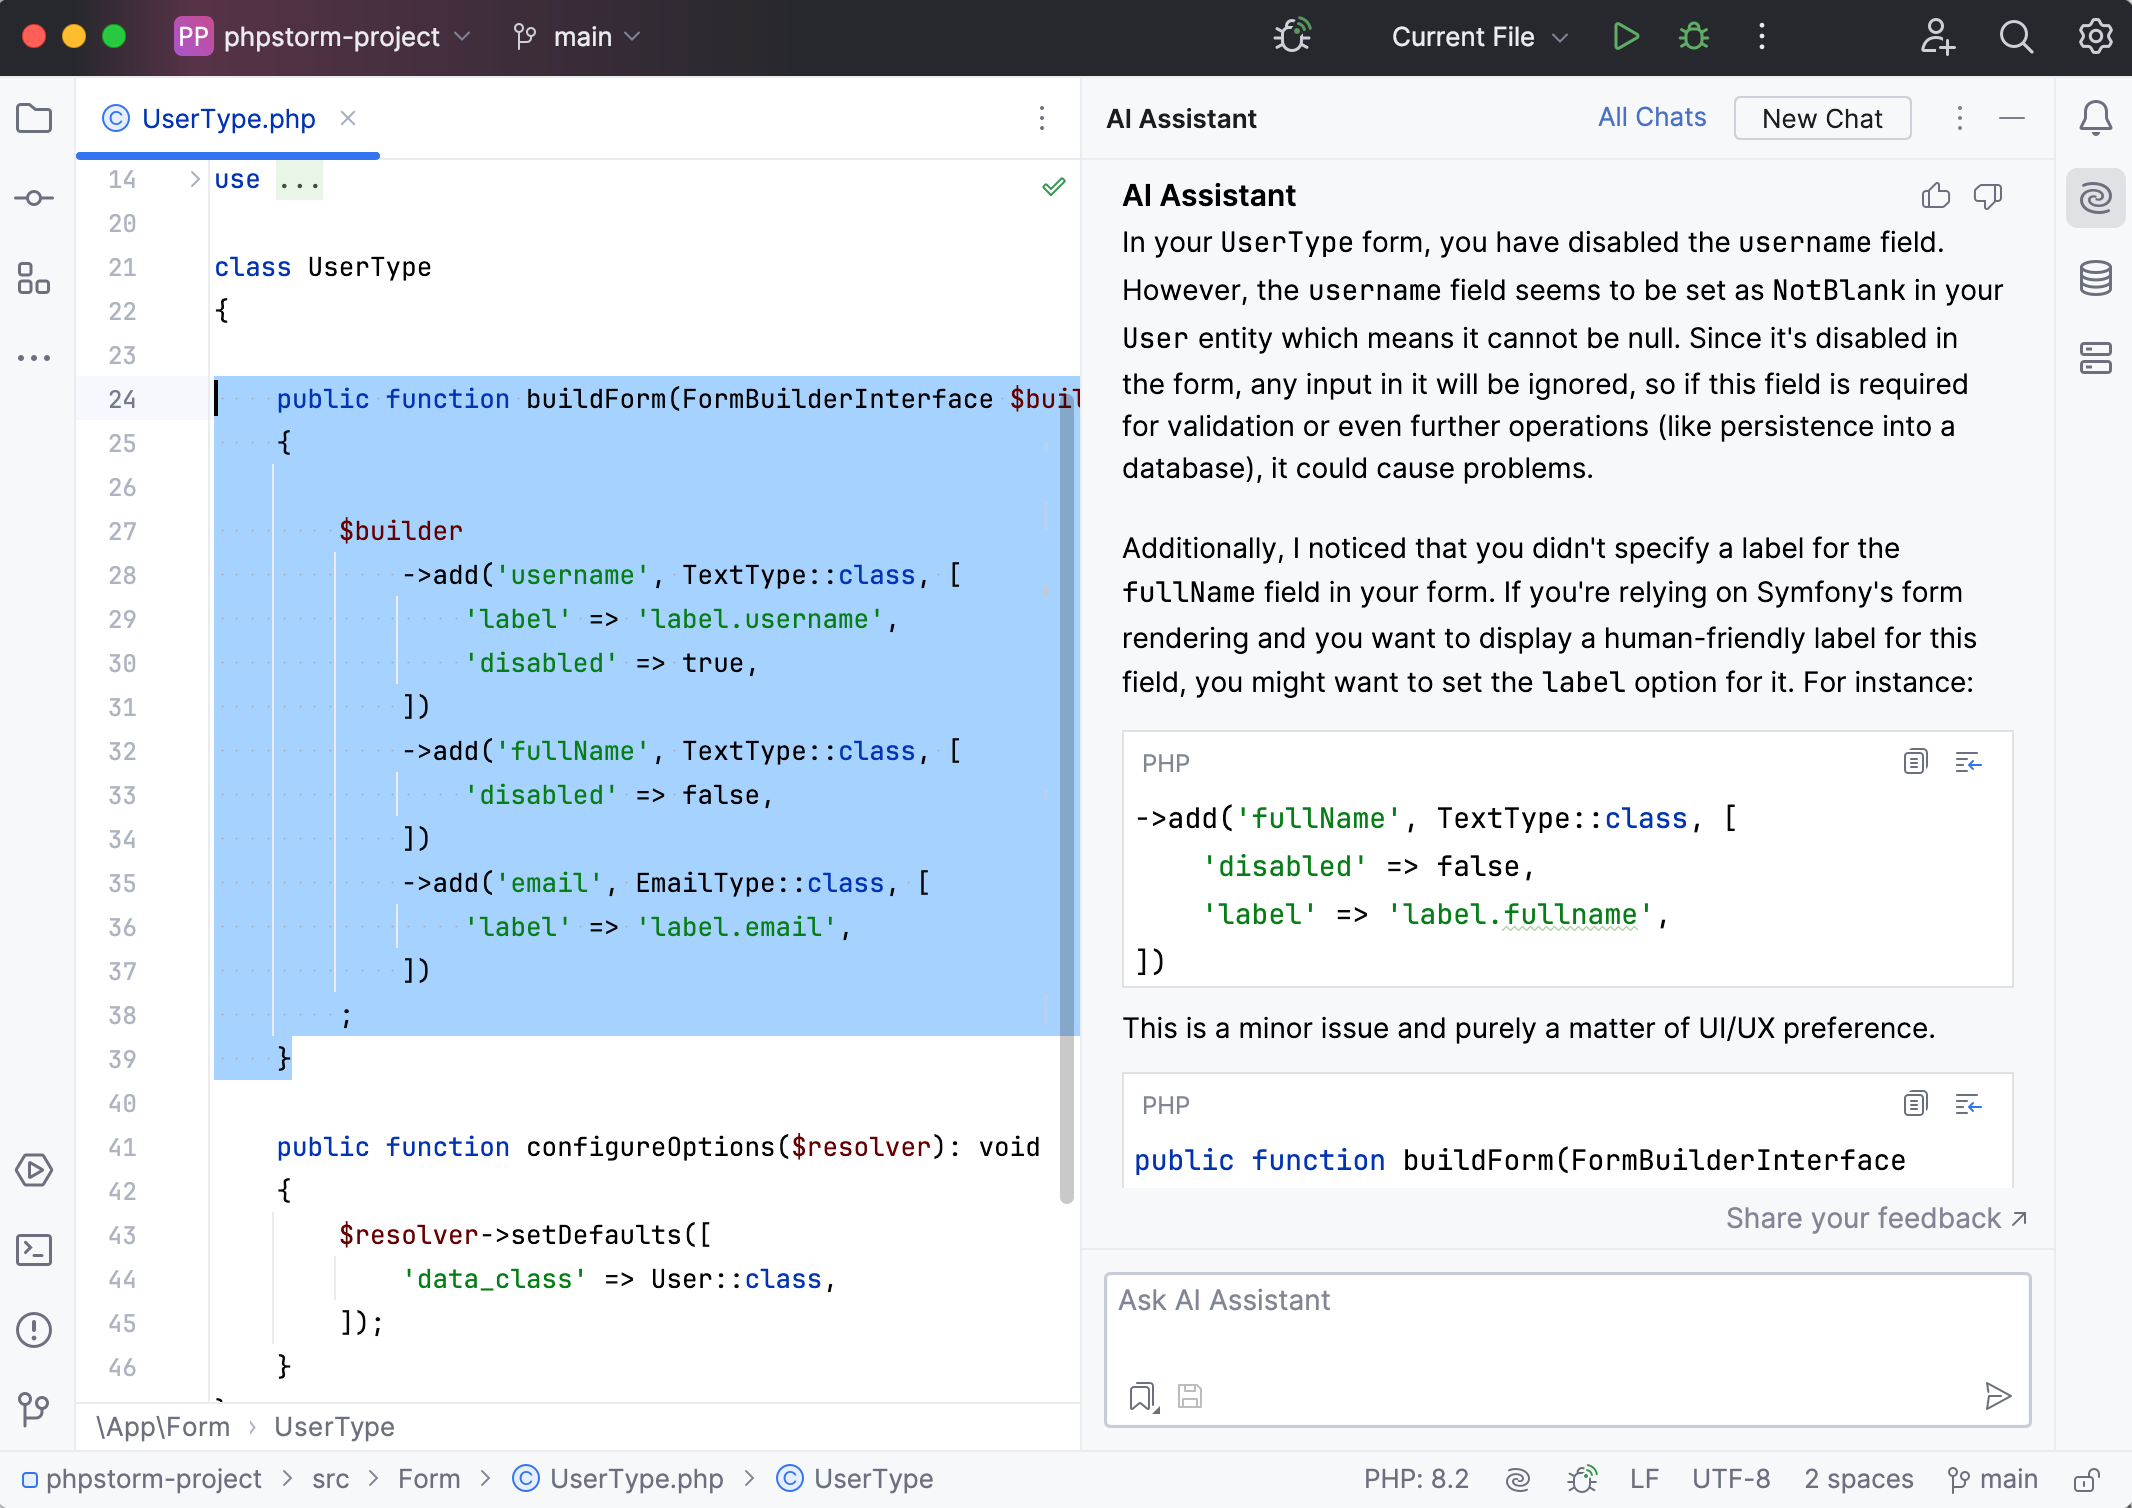
Task: Click the New Chat button
Action: 1824,116
